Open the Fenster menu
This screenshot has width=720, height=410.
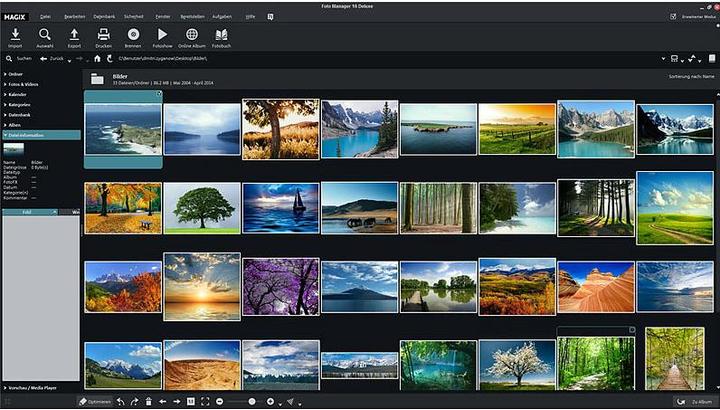coord(163,17)
